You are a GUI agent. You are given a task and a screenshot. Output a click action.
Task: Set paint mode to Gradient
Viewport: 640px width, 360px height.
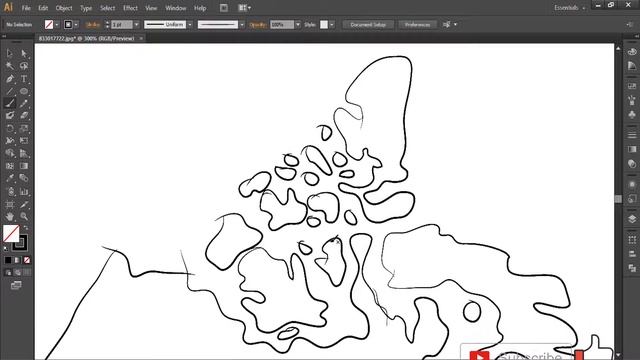coord(17,260)
